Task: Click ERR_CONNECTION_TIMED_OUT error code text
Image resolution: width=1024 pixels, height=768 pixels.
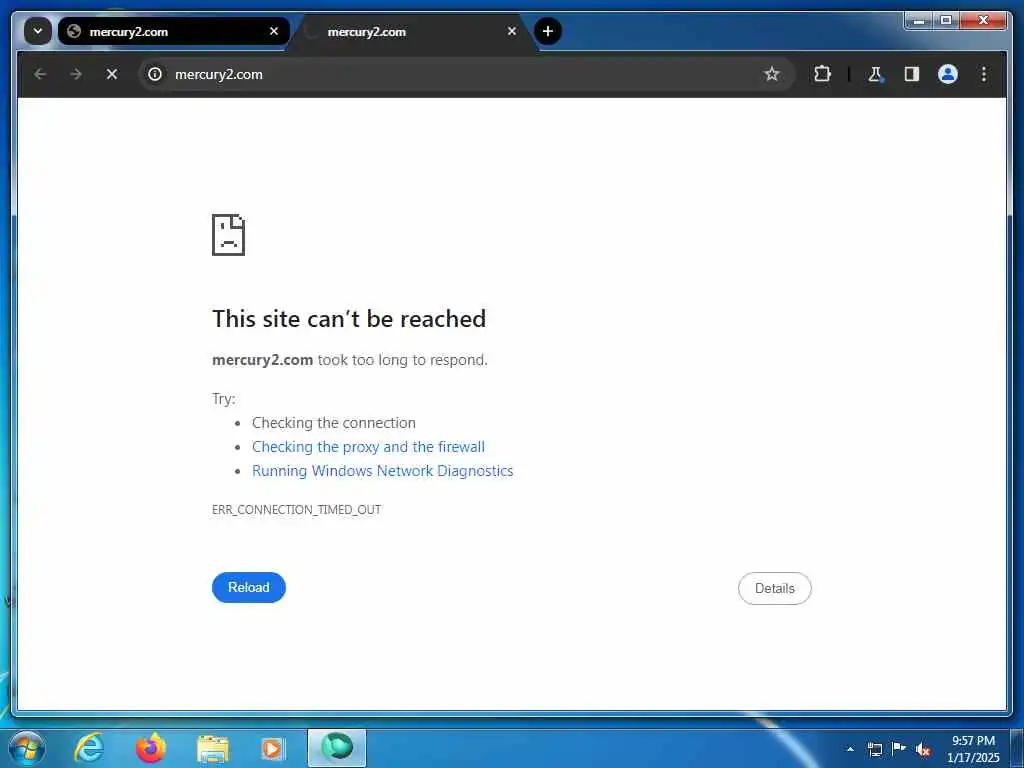Action: tap(296, 509)
